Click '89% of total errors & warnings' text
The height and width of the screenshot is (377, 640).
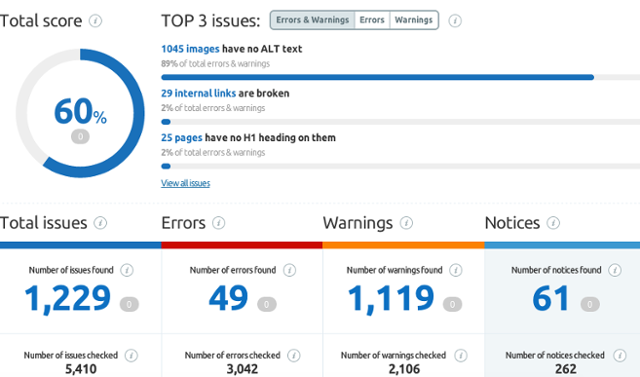[216, 64]
